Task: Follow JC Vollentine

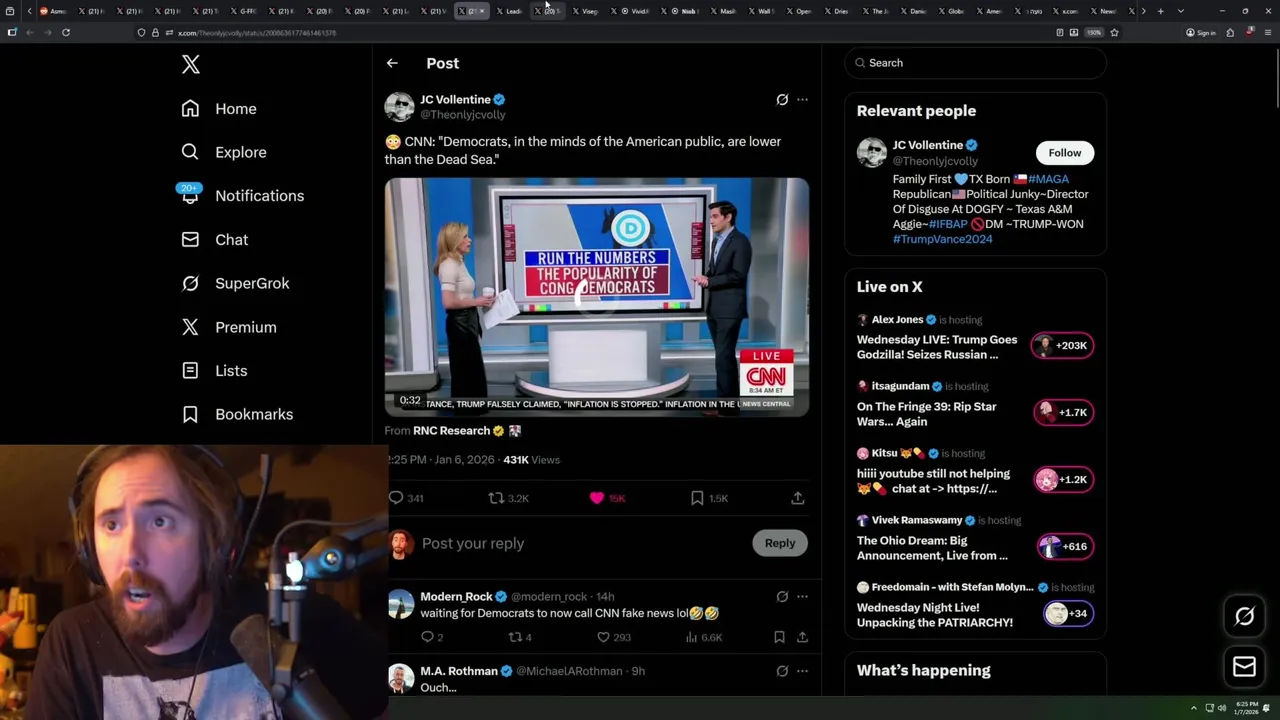Action: [x=1065, y=153]
